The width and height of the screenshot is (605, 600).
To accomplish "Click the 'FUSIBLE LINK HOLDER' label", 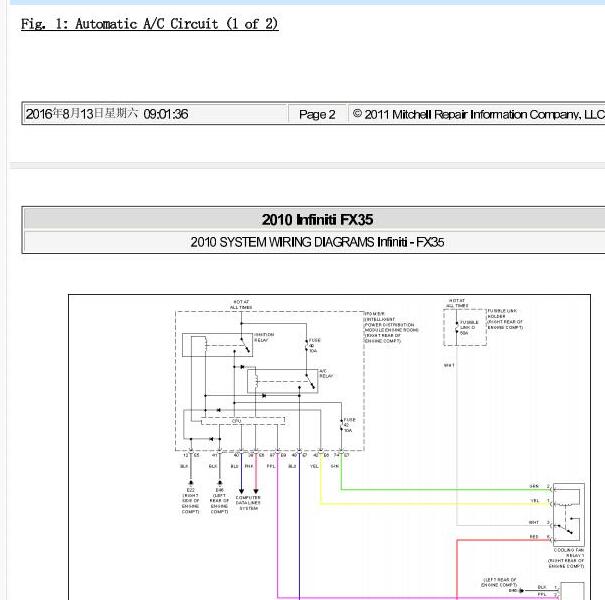I will [505, 319].
